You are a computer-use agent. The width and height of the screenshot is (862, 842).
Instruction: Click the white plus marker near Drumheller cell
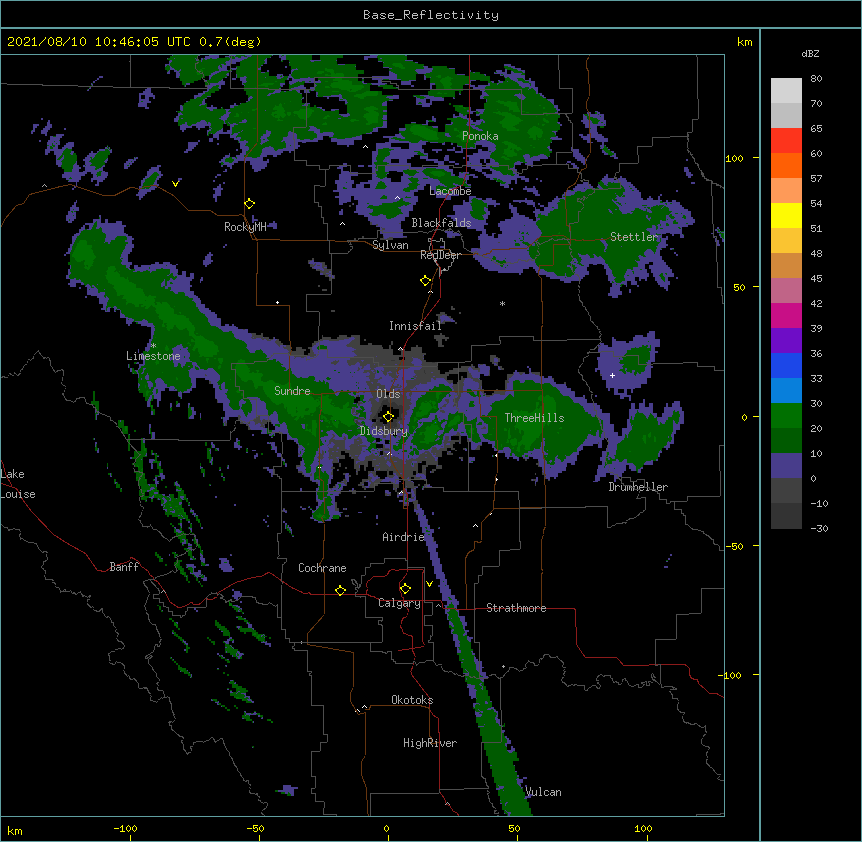pos(612,375)
